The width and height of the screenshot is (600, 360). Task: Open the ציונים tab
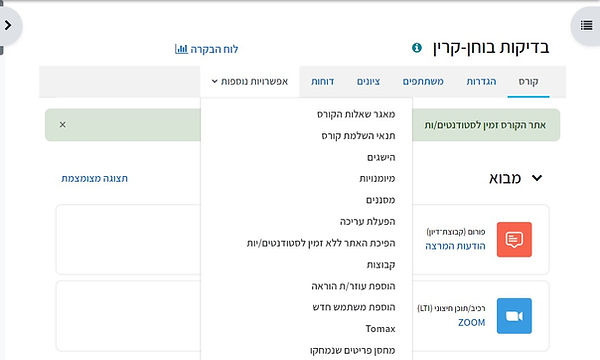tap(368, 81)
